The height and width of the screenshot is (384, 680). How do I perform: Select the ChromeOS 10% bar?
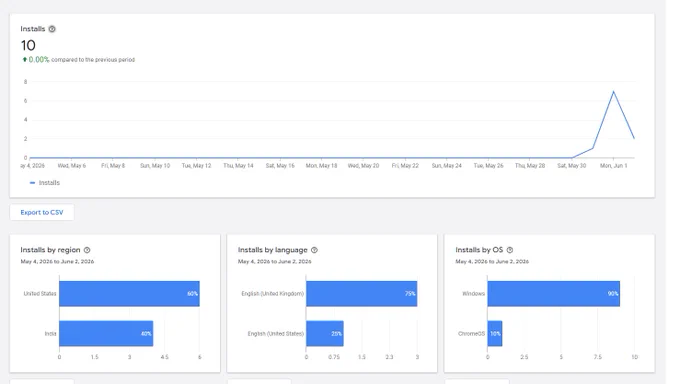495,334
